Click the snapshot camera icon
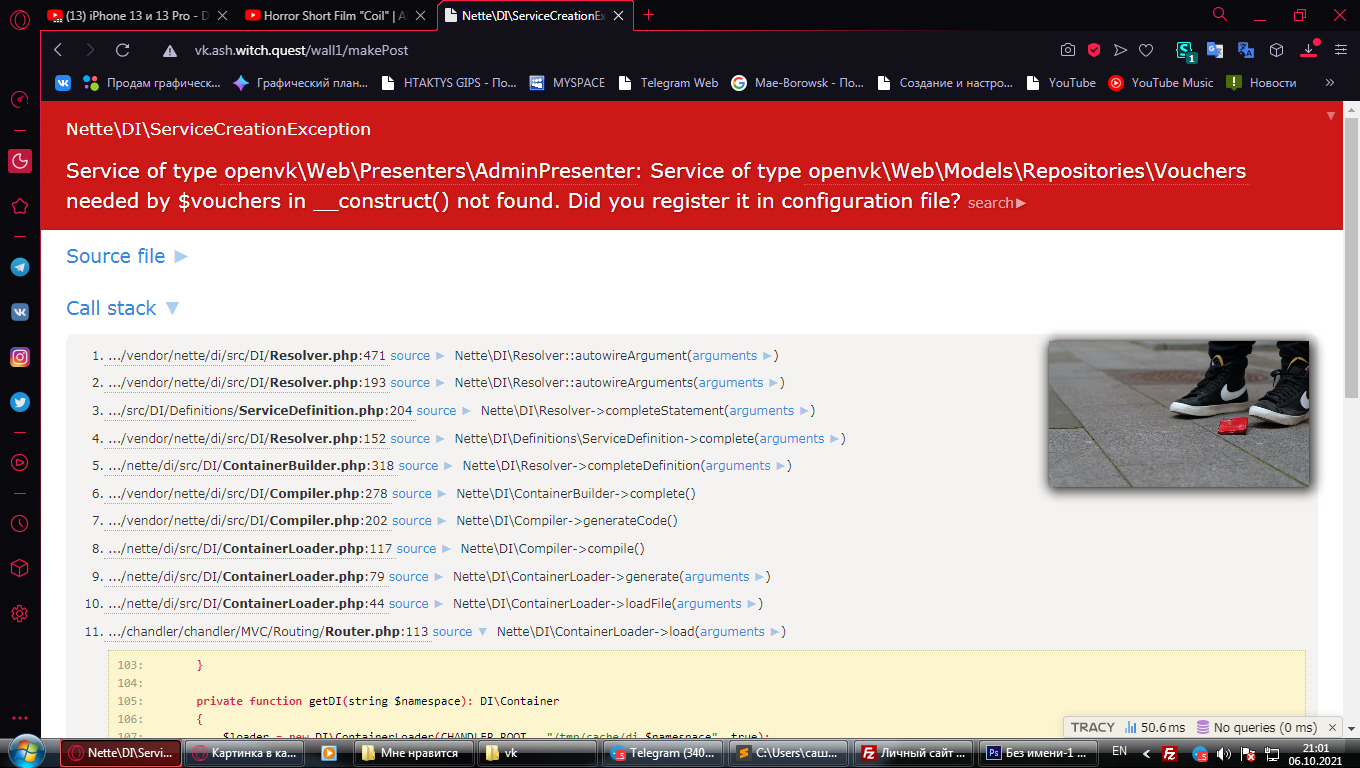The height and width of the screenshot is (768, 1360). 1068,50
